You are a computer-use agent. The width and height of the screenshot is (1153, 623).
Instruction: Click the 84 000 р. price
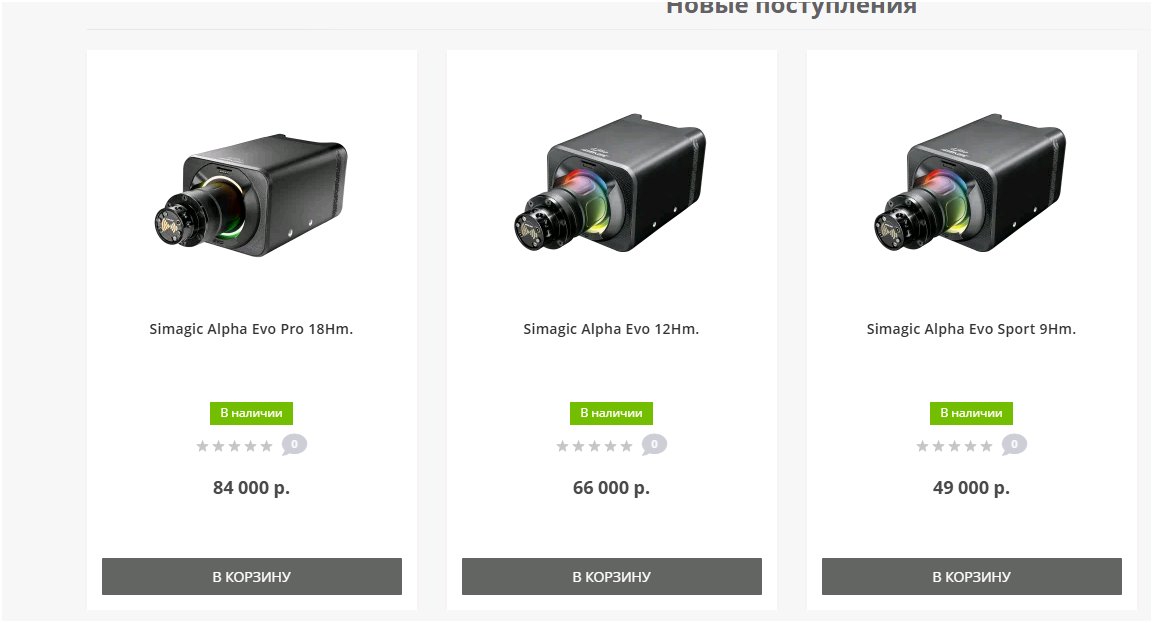pyautogui.click(x=251, y=488)
